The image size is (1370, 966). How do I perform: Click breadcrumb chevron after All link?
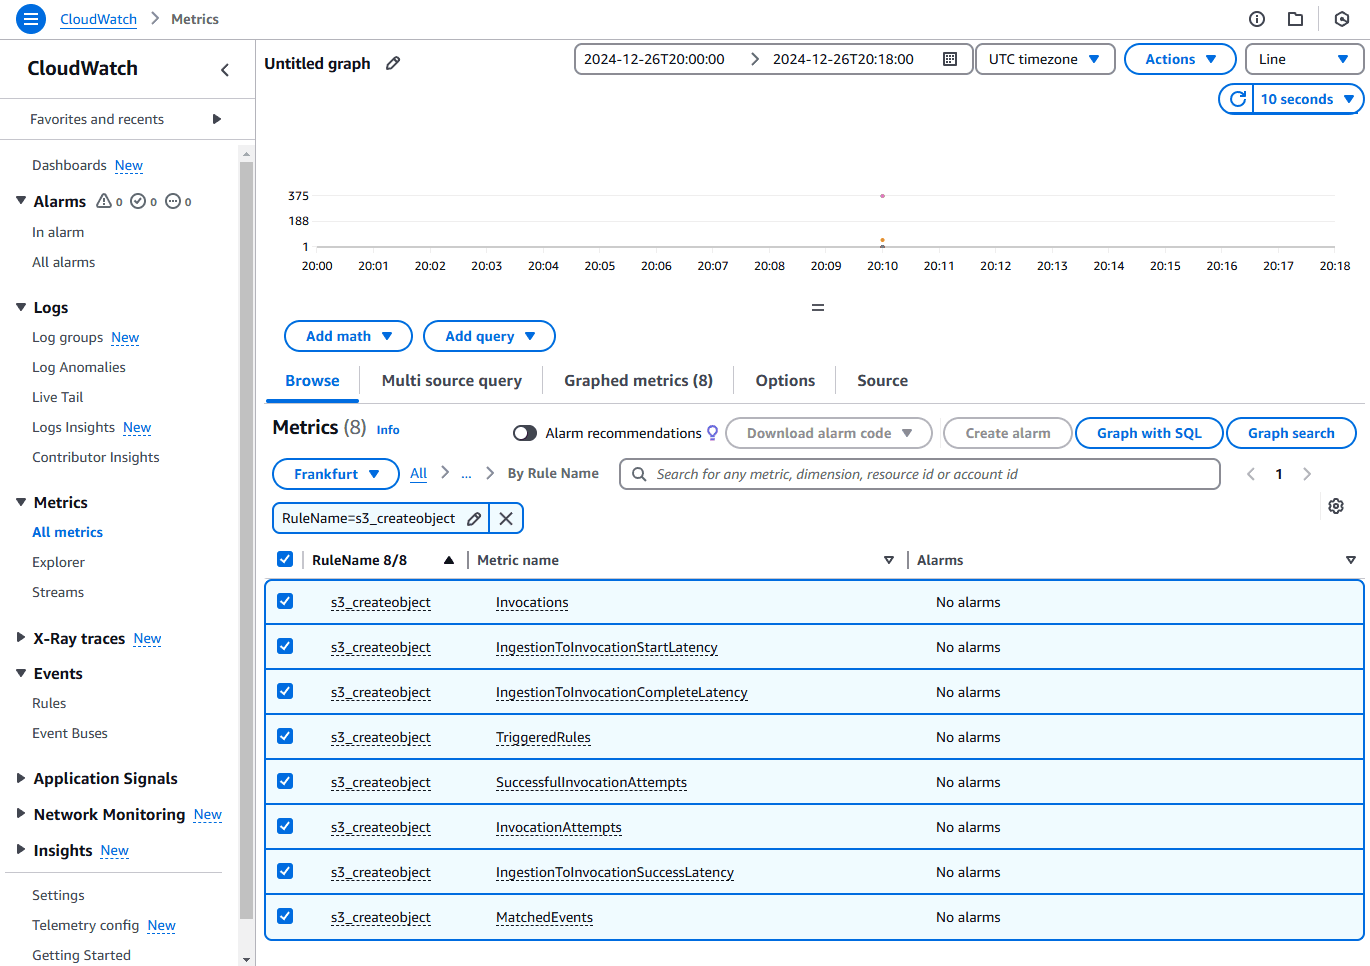click(x=445, y=473)
